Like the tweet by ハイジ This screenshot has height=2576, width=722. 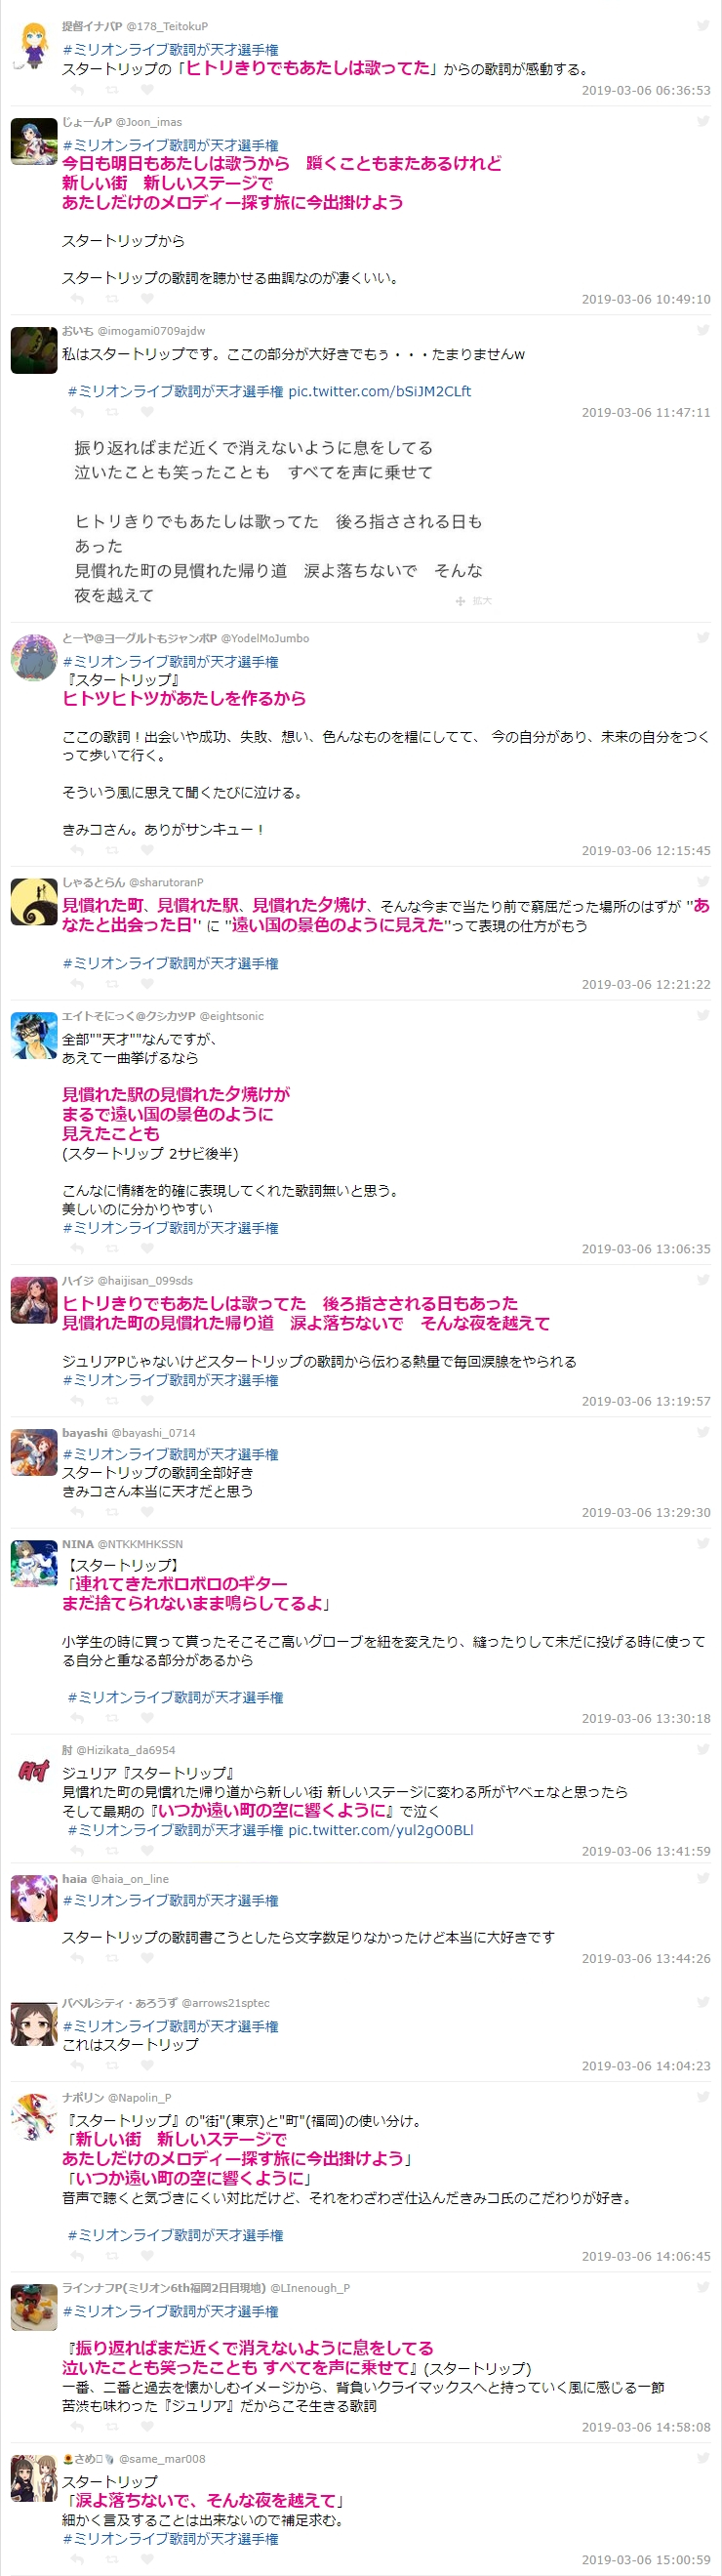(x=147, y=1401)
